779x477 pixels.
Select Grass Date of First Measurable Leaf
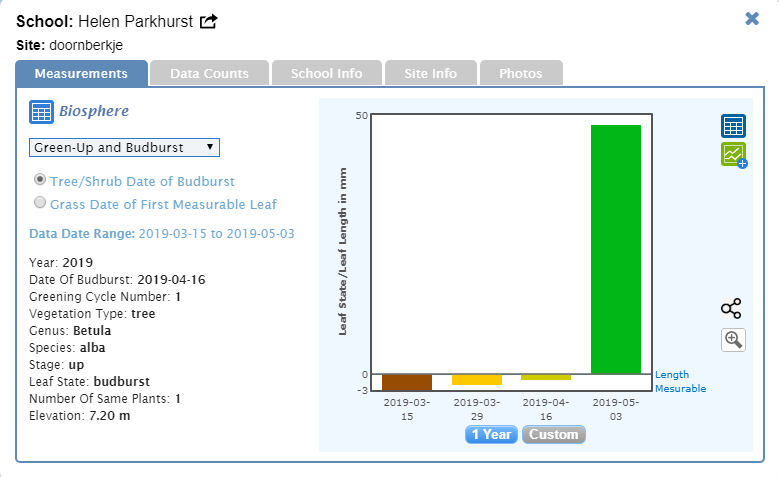(x=40, y=203)
